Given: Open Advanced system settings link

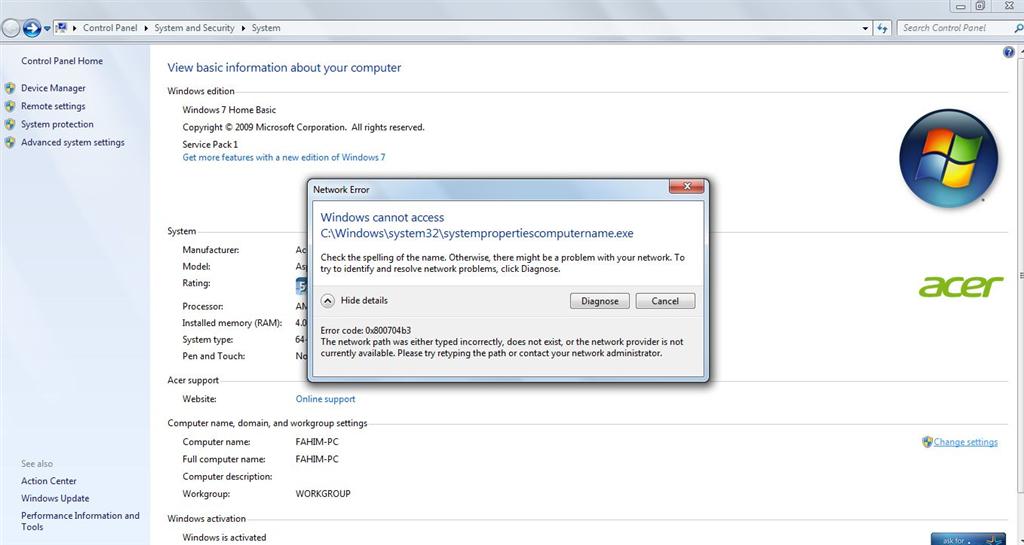Looking at the screenshot, I should tap(72, 142).
